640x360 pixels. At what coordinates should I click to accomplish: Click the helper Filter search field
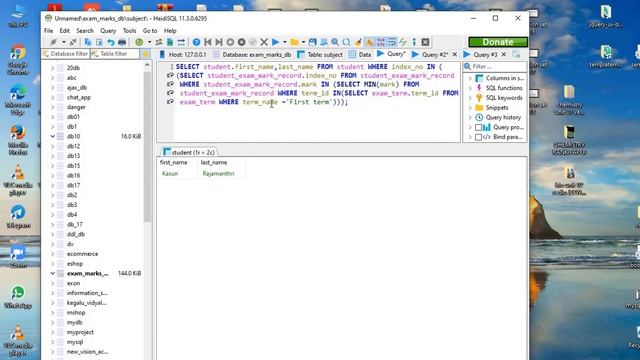click(x=495, y=67)
